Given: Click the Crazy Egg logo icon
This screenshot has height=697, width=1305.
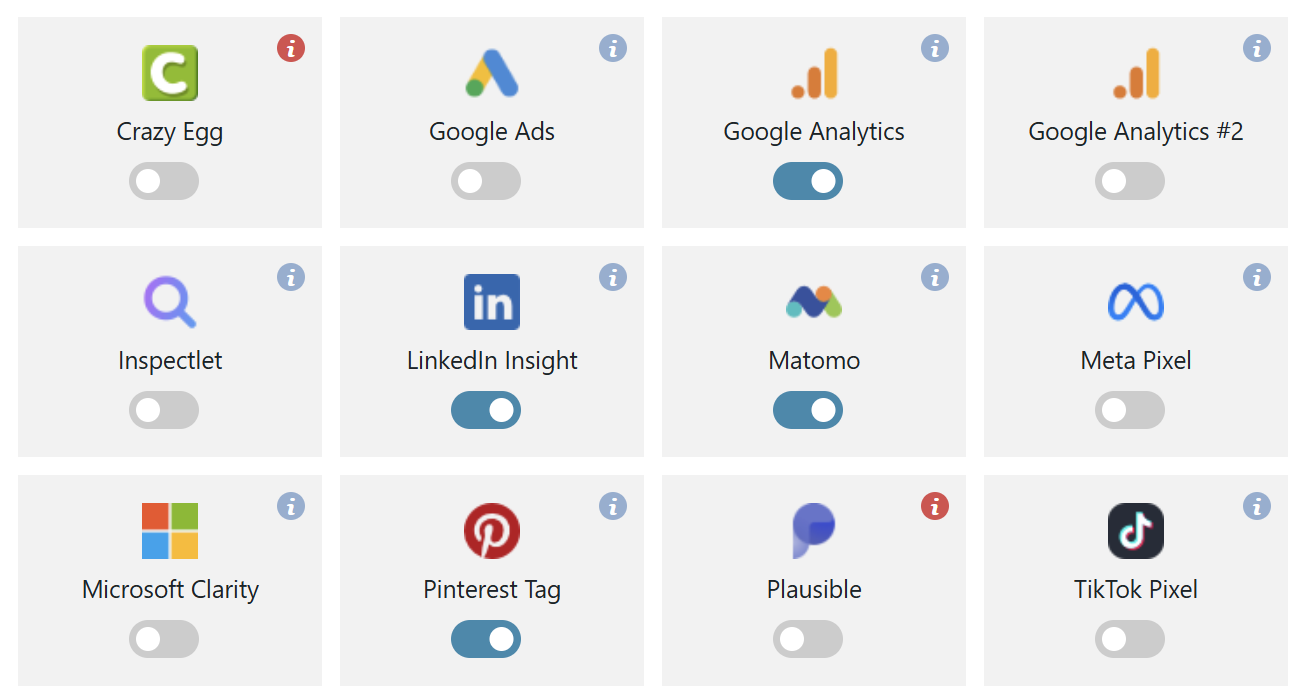Looking at the screenshot, I should click(170, 73).
